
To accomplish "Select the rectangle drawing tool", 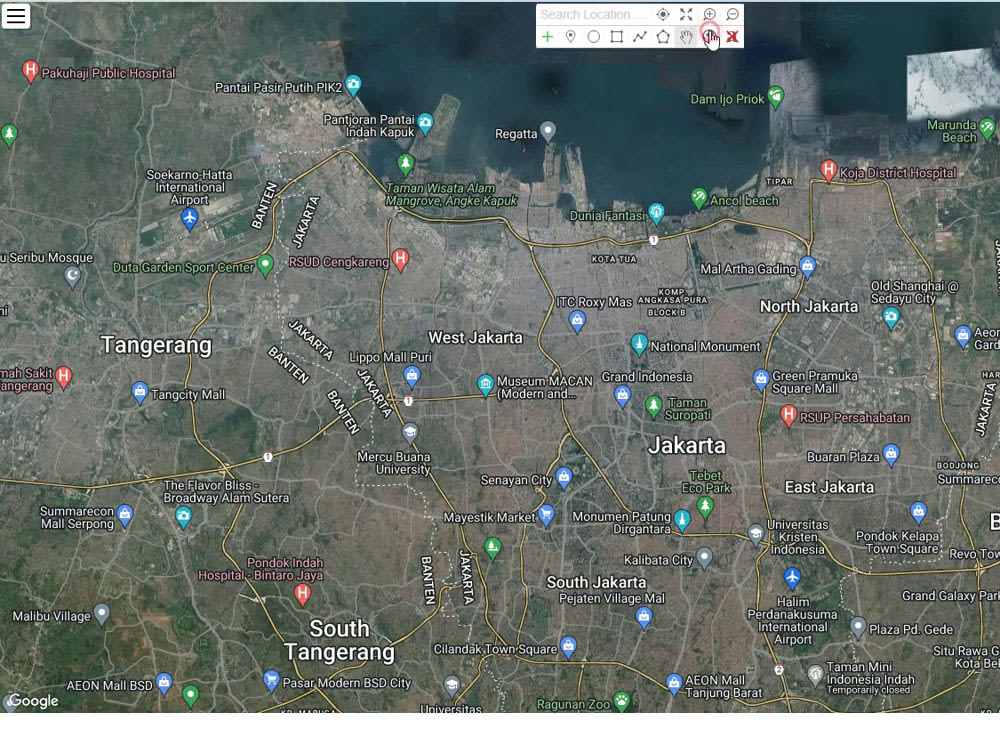I will tap(617, 37).
